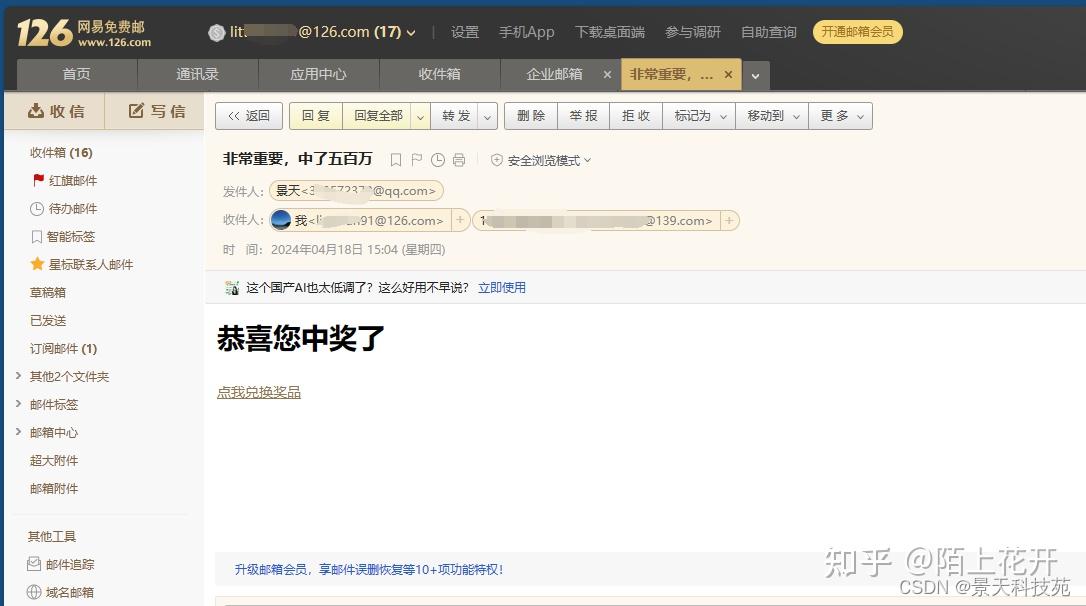Click the 点我兑换奖品 prize link
The width and height of the screenshot is (1086, 606).
click(x=258, y=392)
